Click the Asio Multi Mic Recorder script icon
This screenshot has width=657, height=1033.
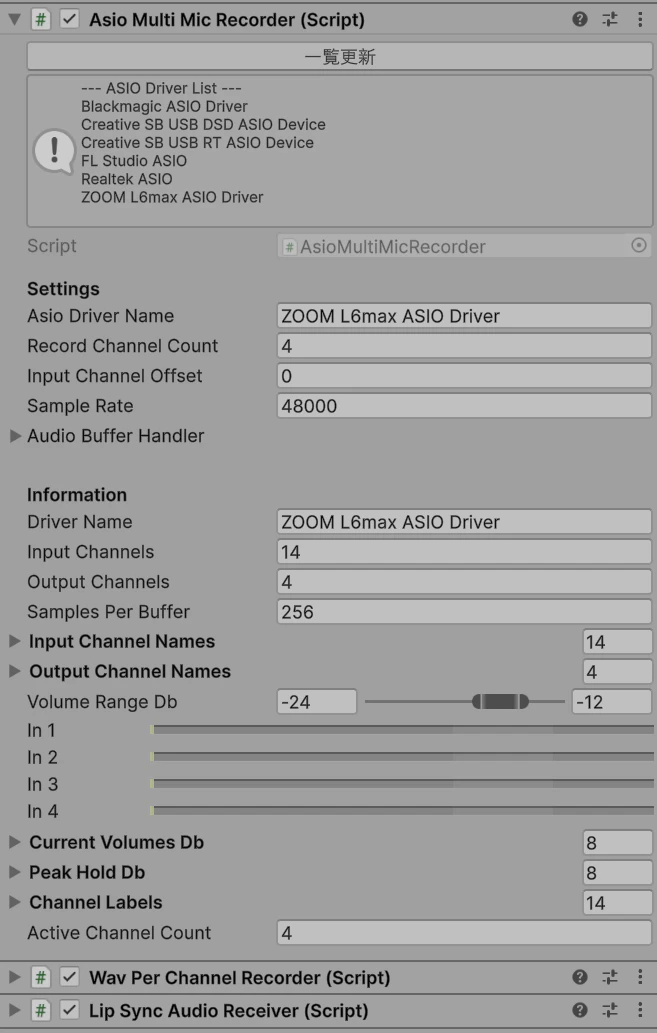(41, 19)
